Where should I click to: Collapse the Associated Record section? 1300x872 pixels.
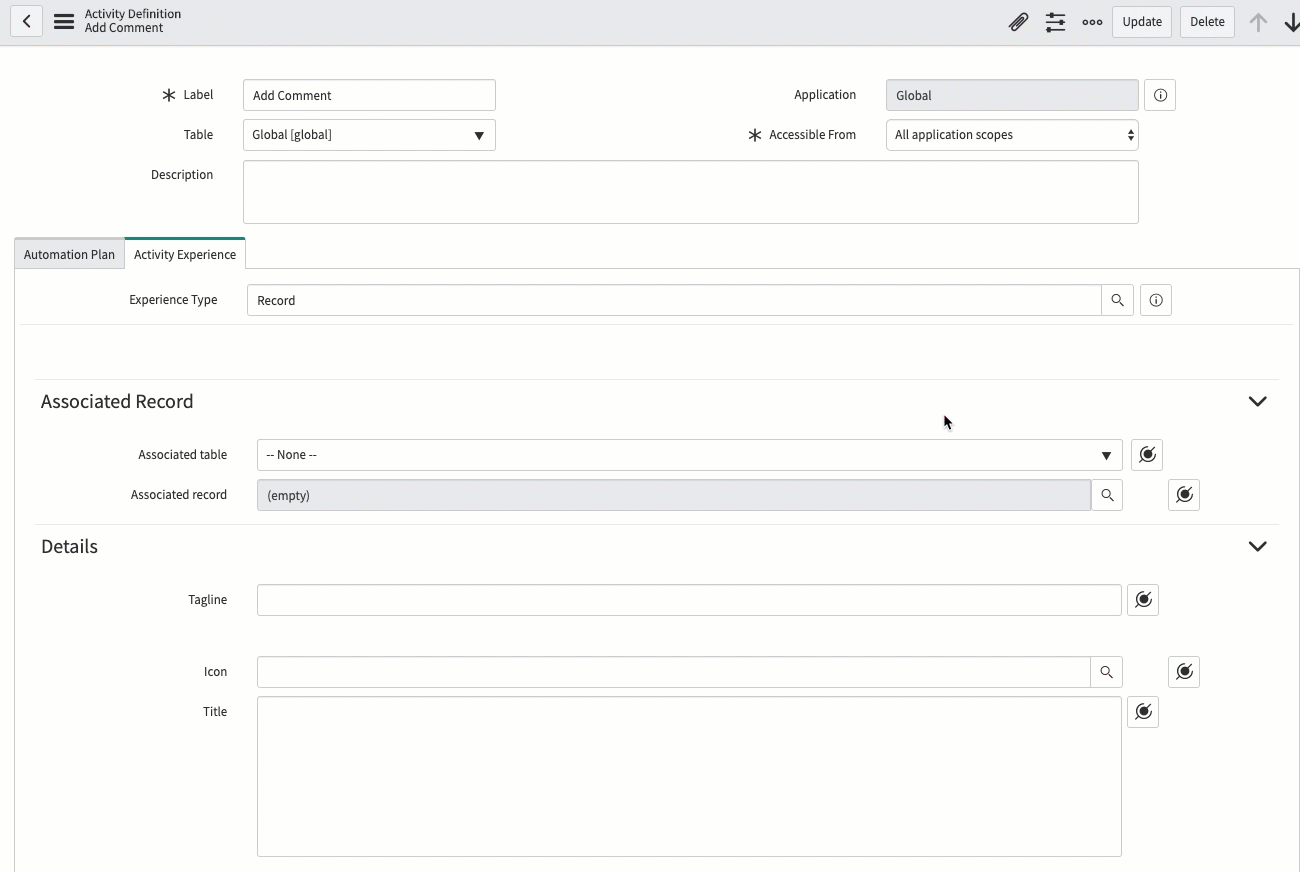tap(1258, 401)
